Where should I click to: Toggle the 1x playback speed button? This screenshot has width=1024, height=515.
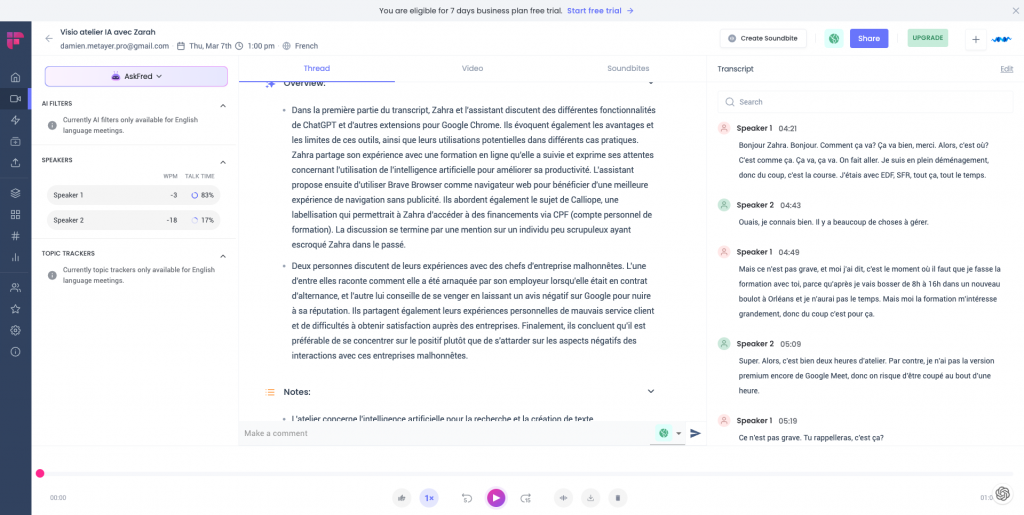pyautogui.click(x=429, y=497)
